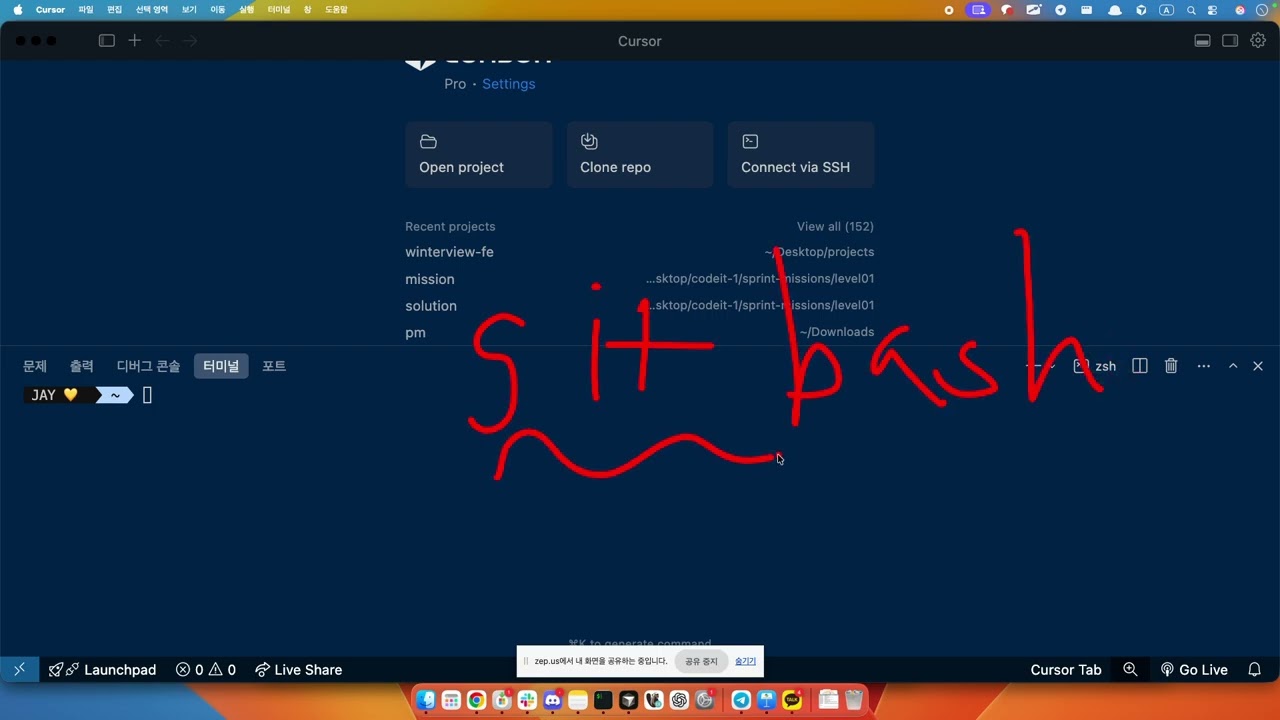Open terminal more actions ellipsis menu

click(1203, 366)
